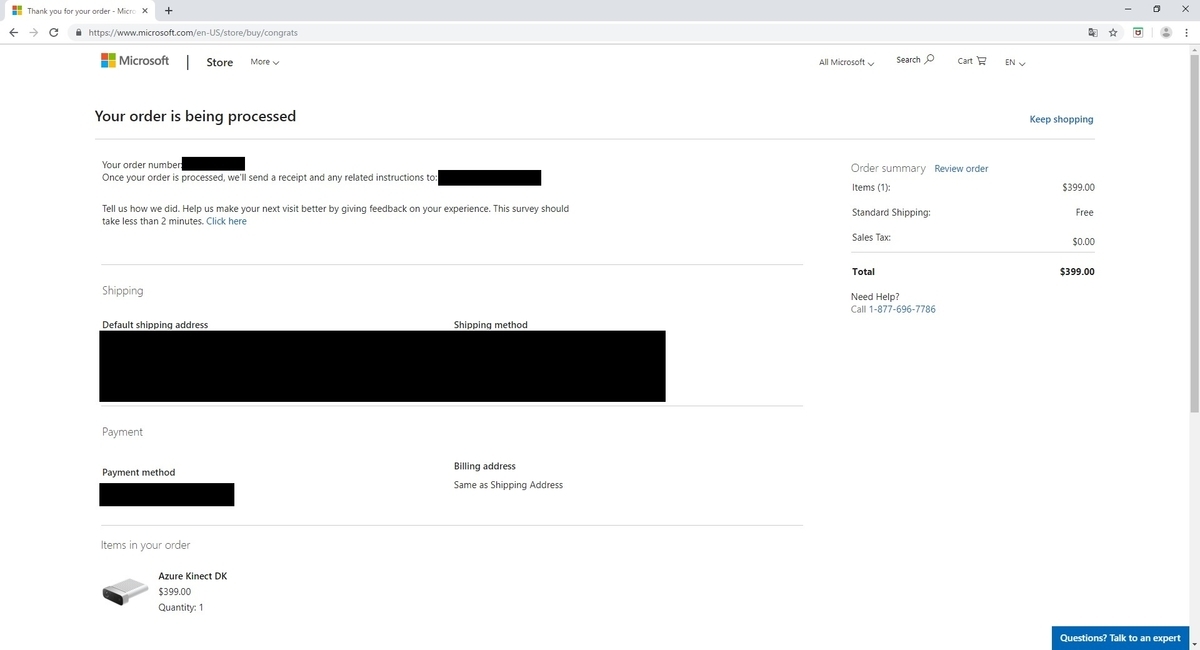Viewport: 1200px width, 650px height.
Task: Click the 'Payment method' label
Action: 138,473
